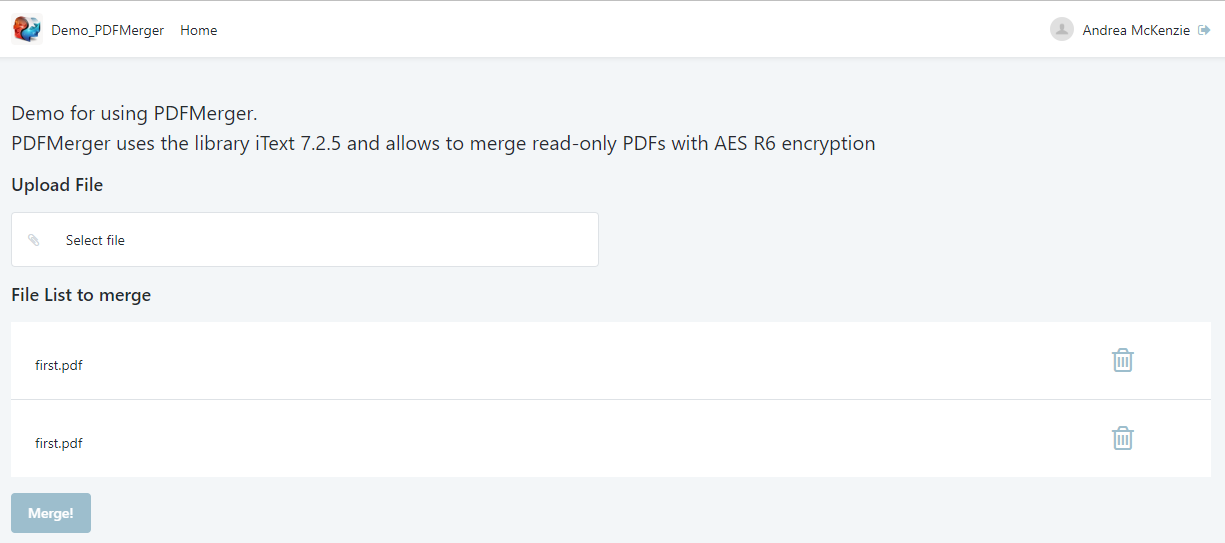Click the Select file label
Screen dimensions: 1225x543
[x=95, y=240]
